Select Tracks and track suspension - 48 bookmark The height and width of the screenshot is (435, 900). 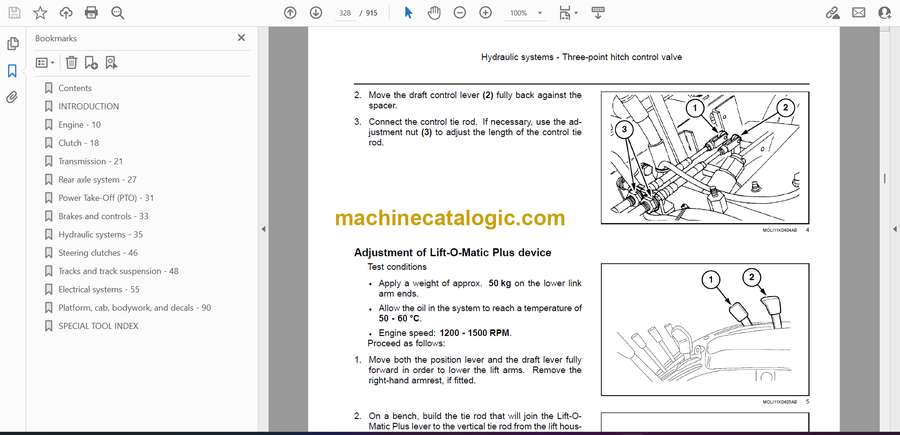tap(118, 271)
